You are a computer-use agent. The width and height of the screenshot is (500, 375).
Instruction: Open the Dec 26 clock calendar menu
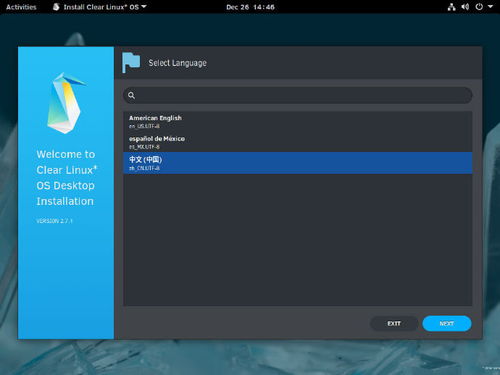(250, 7)
